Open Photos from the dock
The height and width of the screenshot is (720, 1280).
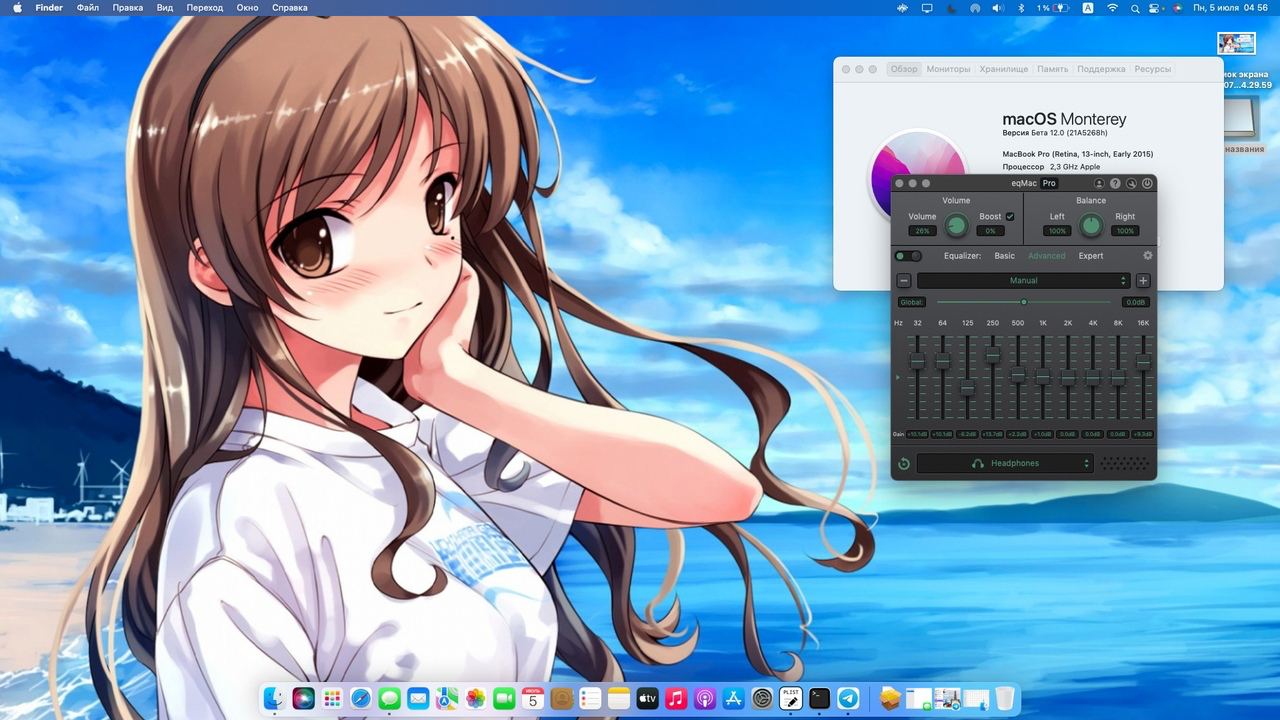click(x=476, y=699)
